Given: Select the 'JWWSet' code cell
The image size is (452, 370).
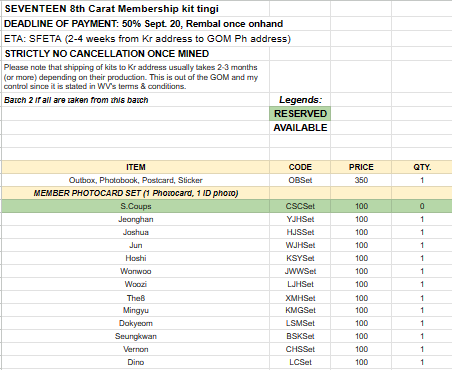Looking at the screenshot, I should (x=300, y=271).
